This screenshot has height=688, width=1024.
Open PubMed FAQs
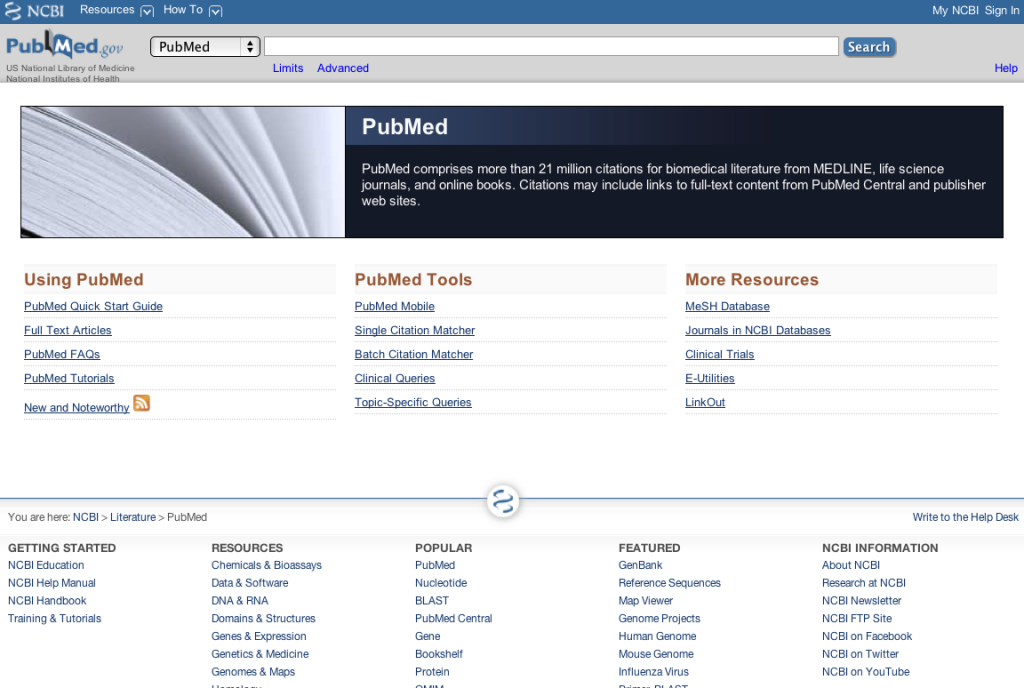(62, 354)
